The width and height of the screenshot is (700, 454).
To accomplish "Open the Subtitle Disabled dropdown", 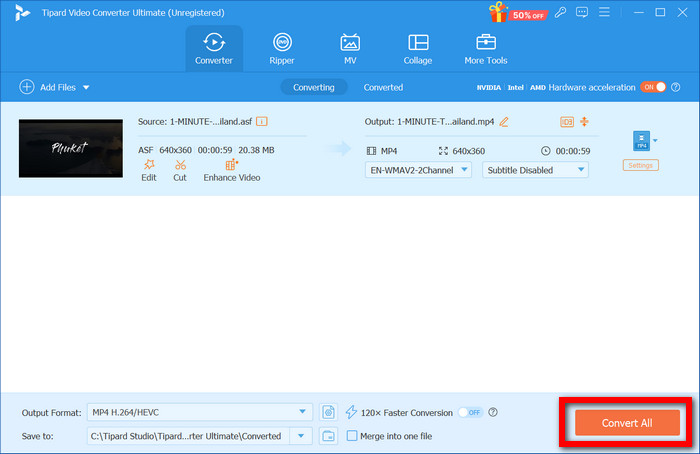I will coord(579,170).
